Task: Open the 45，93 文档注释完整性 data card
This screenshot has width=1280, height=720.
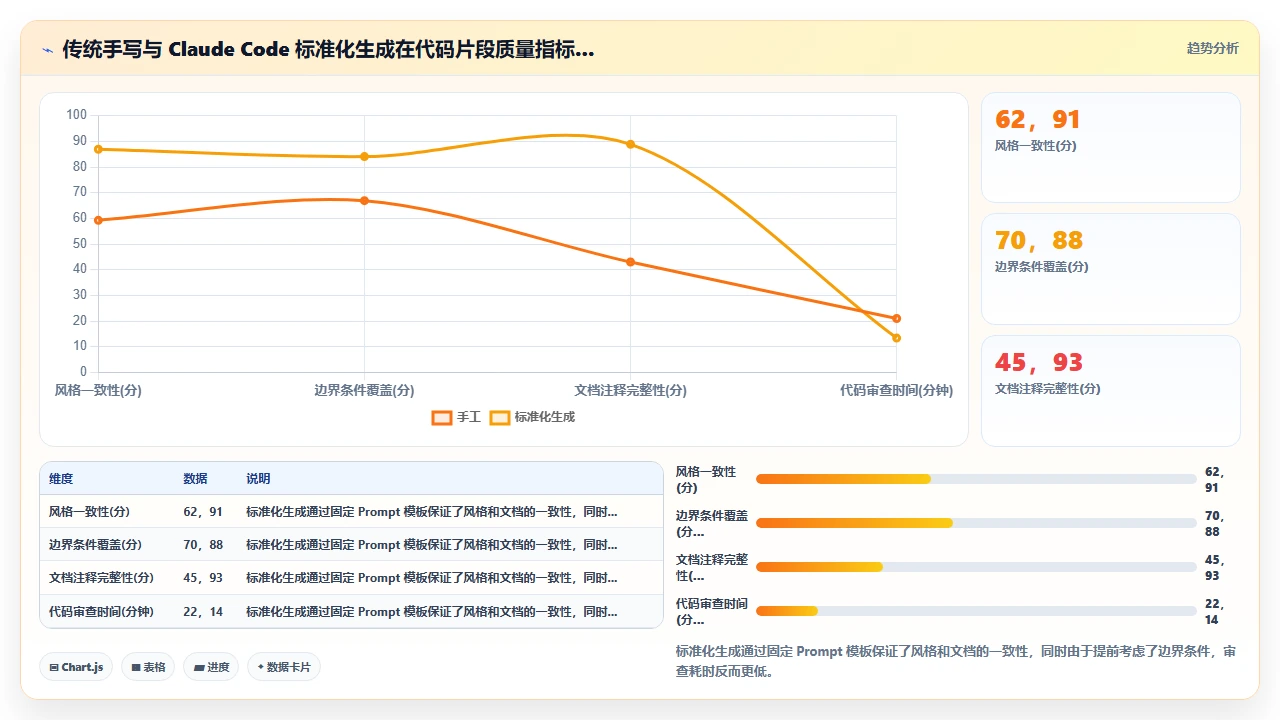Action: 1111,391
